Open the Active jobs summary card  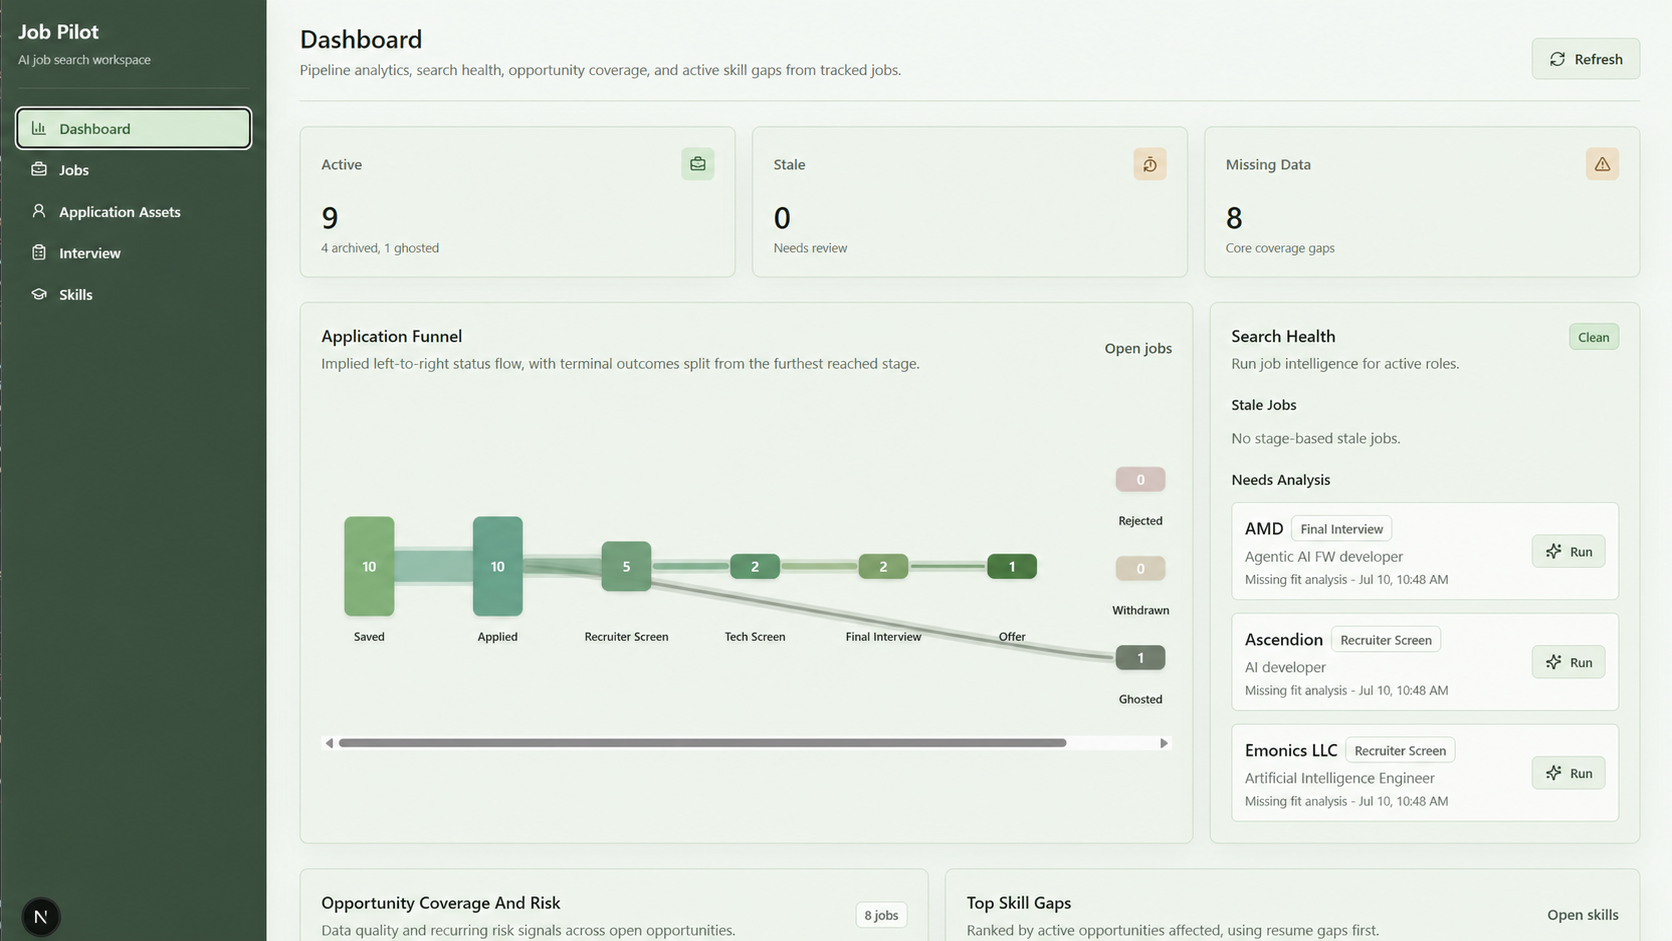coord(517,202)
